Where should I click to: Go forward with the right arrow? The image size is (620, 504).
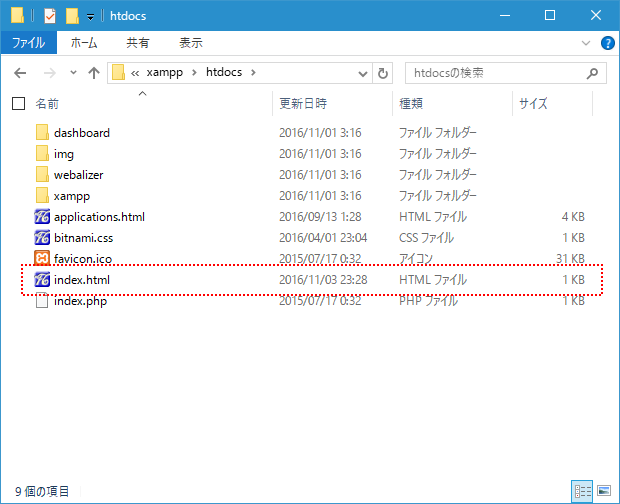49,73
